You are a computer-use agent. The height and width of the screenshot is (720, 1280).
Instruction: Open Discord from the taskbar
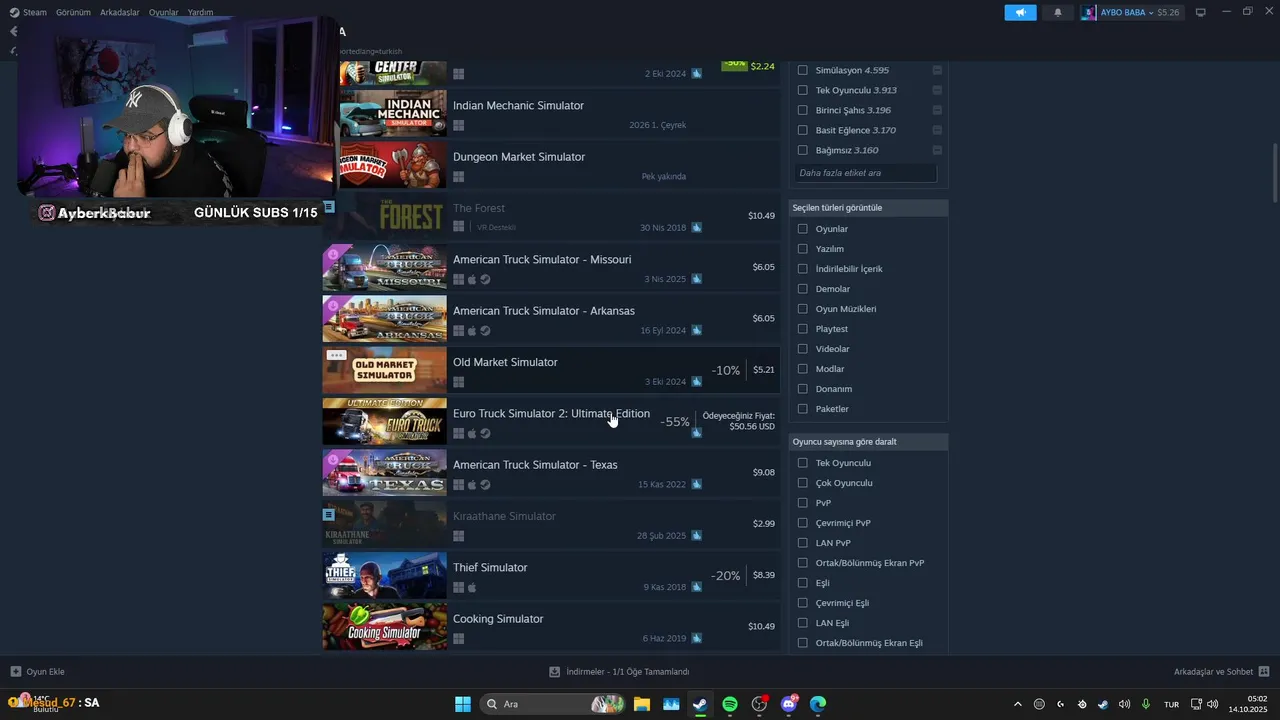click(789, 704)
